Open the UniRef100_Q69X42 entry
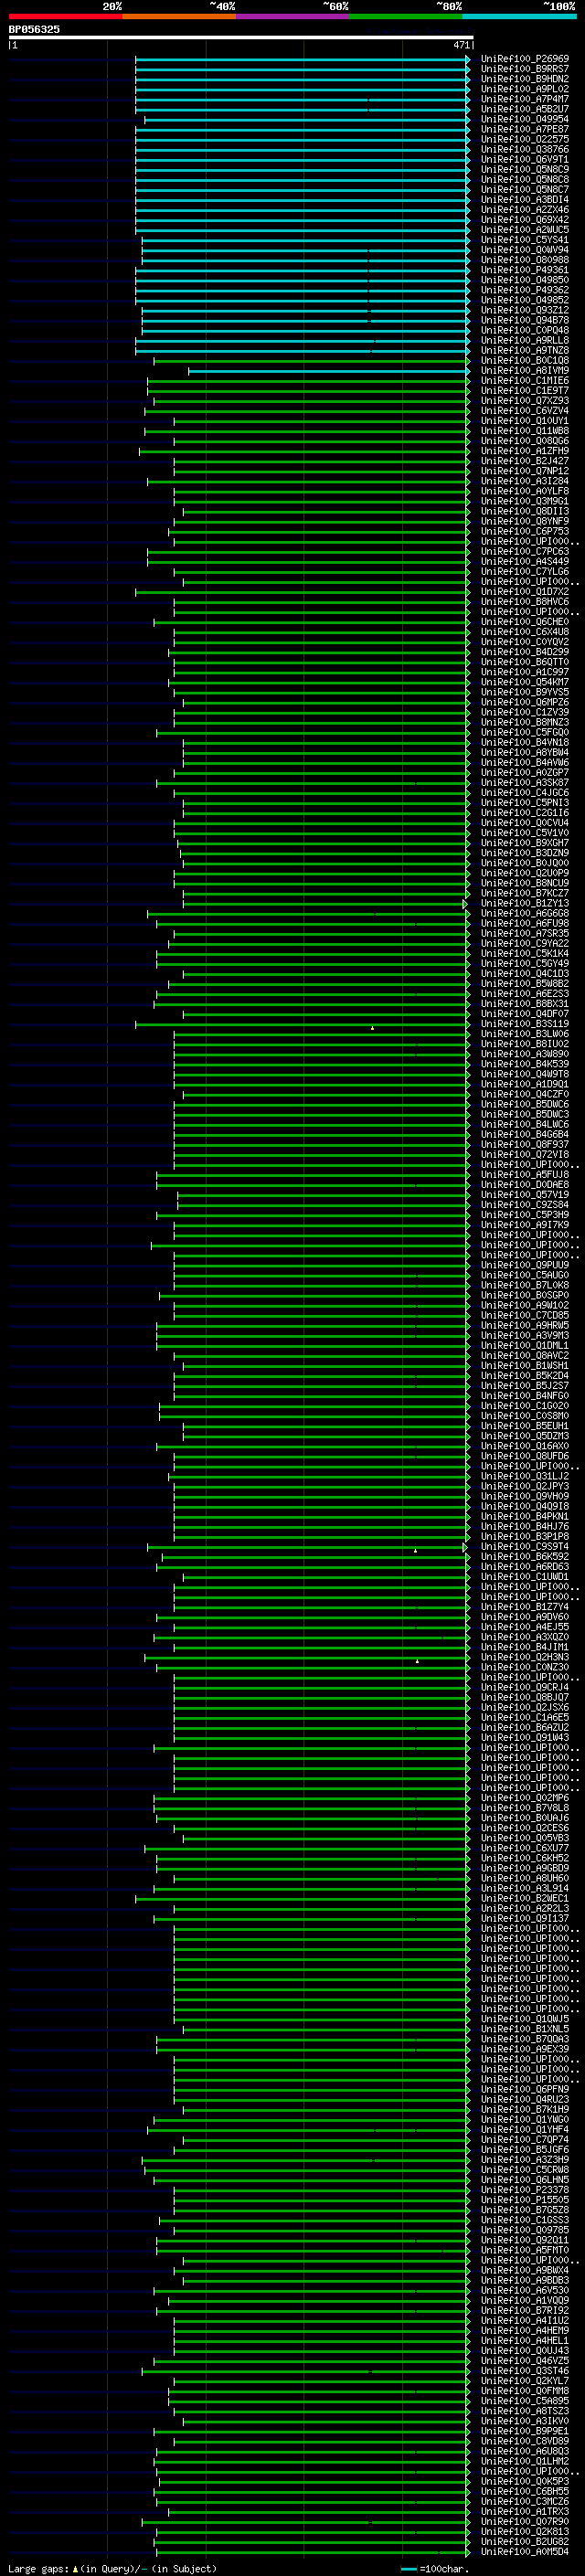This screenshot has width=585, height=2576. click(x=524, y=220)
